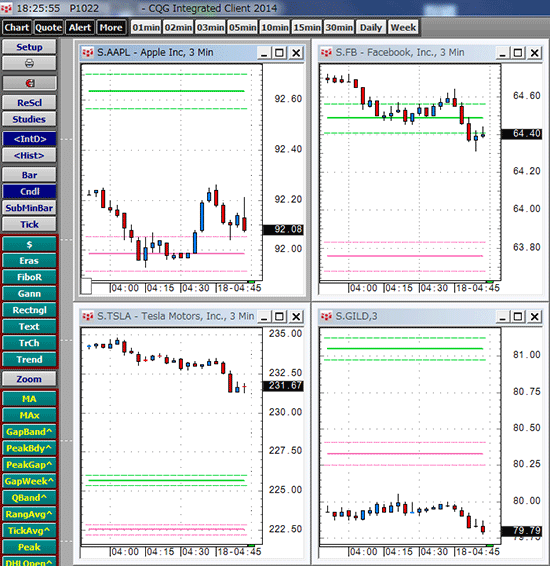This screenshot has height=566, width=550.
Task: Add the PeakGap^ study
Action: click(29, 465)
